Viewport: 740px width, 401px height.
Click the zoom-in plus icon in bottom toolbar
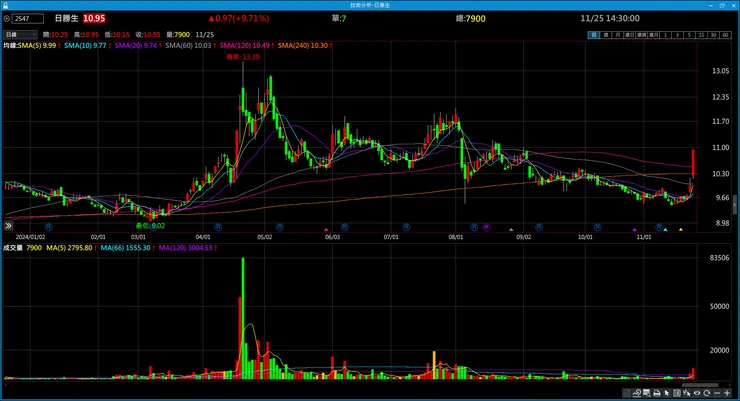pyautogui.click(x=727, y=393)
